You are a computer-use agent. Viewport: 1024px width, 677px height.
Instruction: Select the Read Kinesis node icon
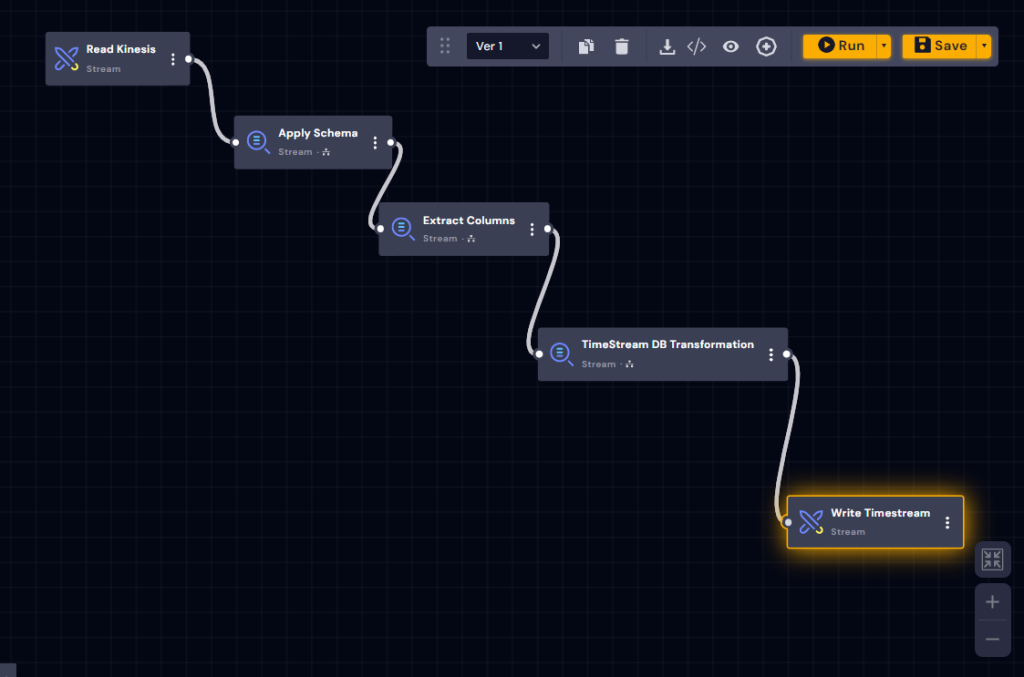coord(64,58)
